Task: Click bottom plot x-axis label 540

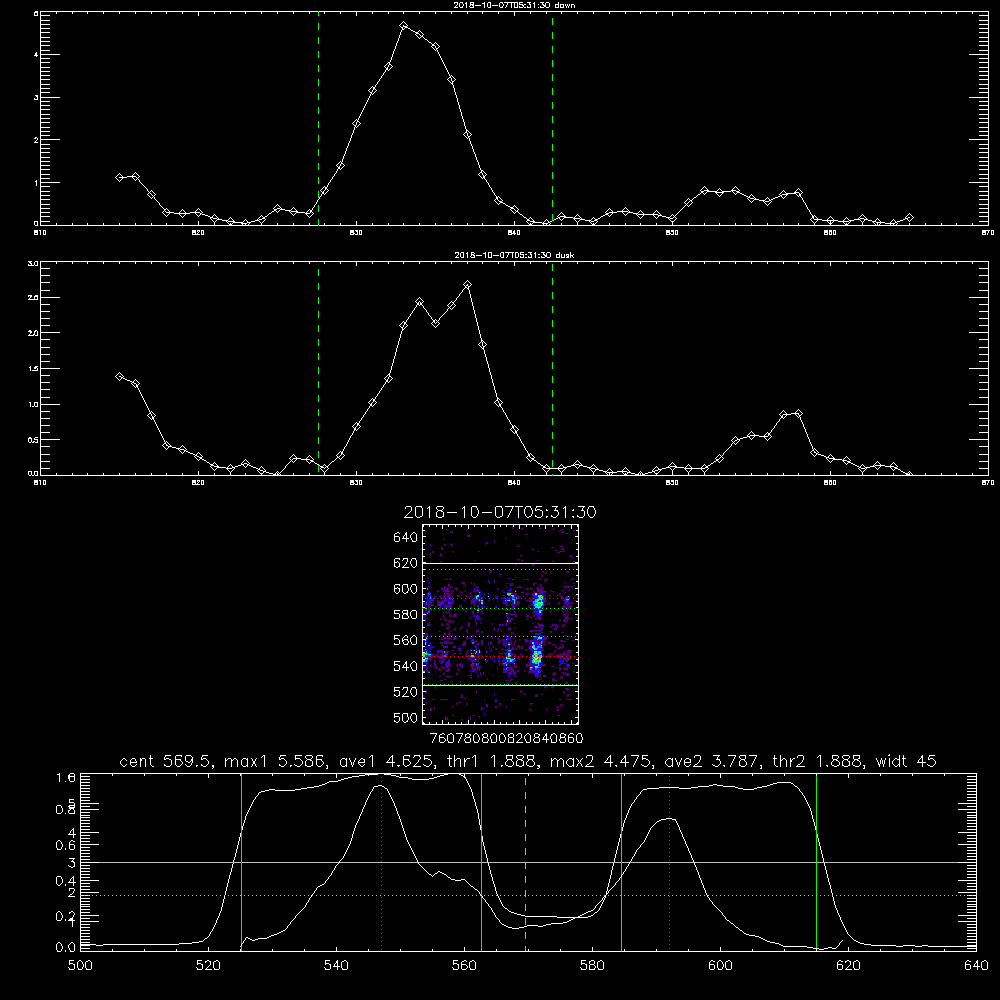Action: [336, 966]
